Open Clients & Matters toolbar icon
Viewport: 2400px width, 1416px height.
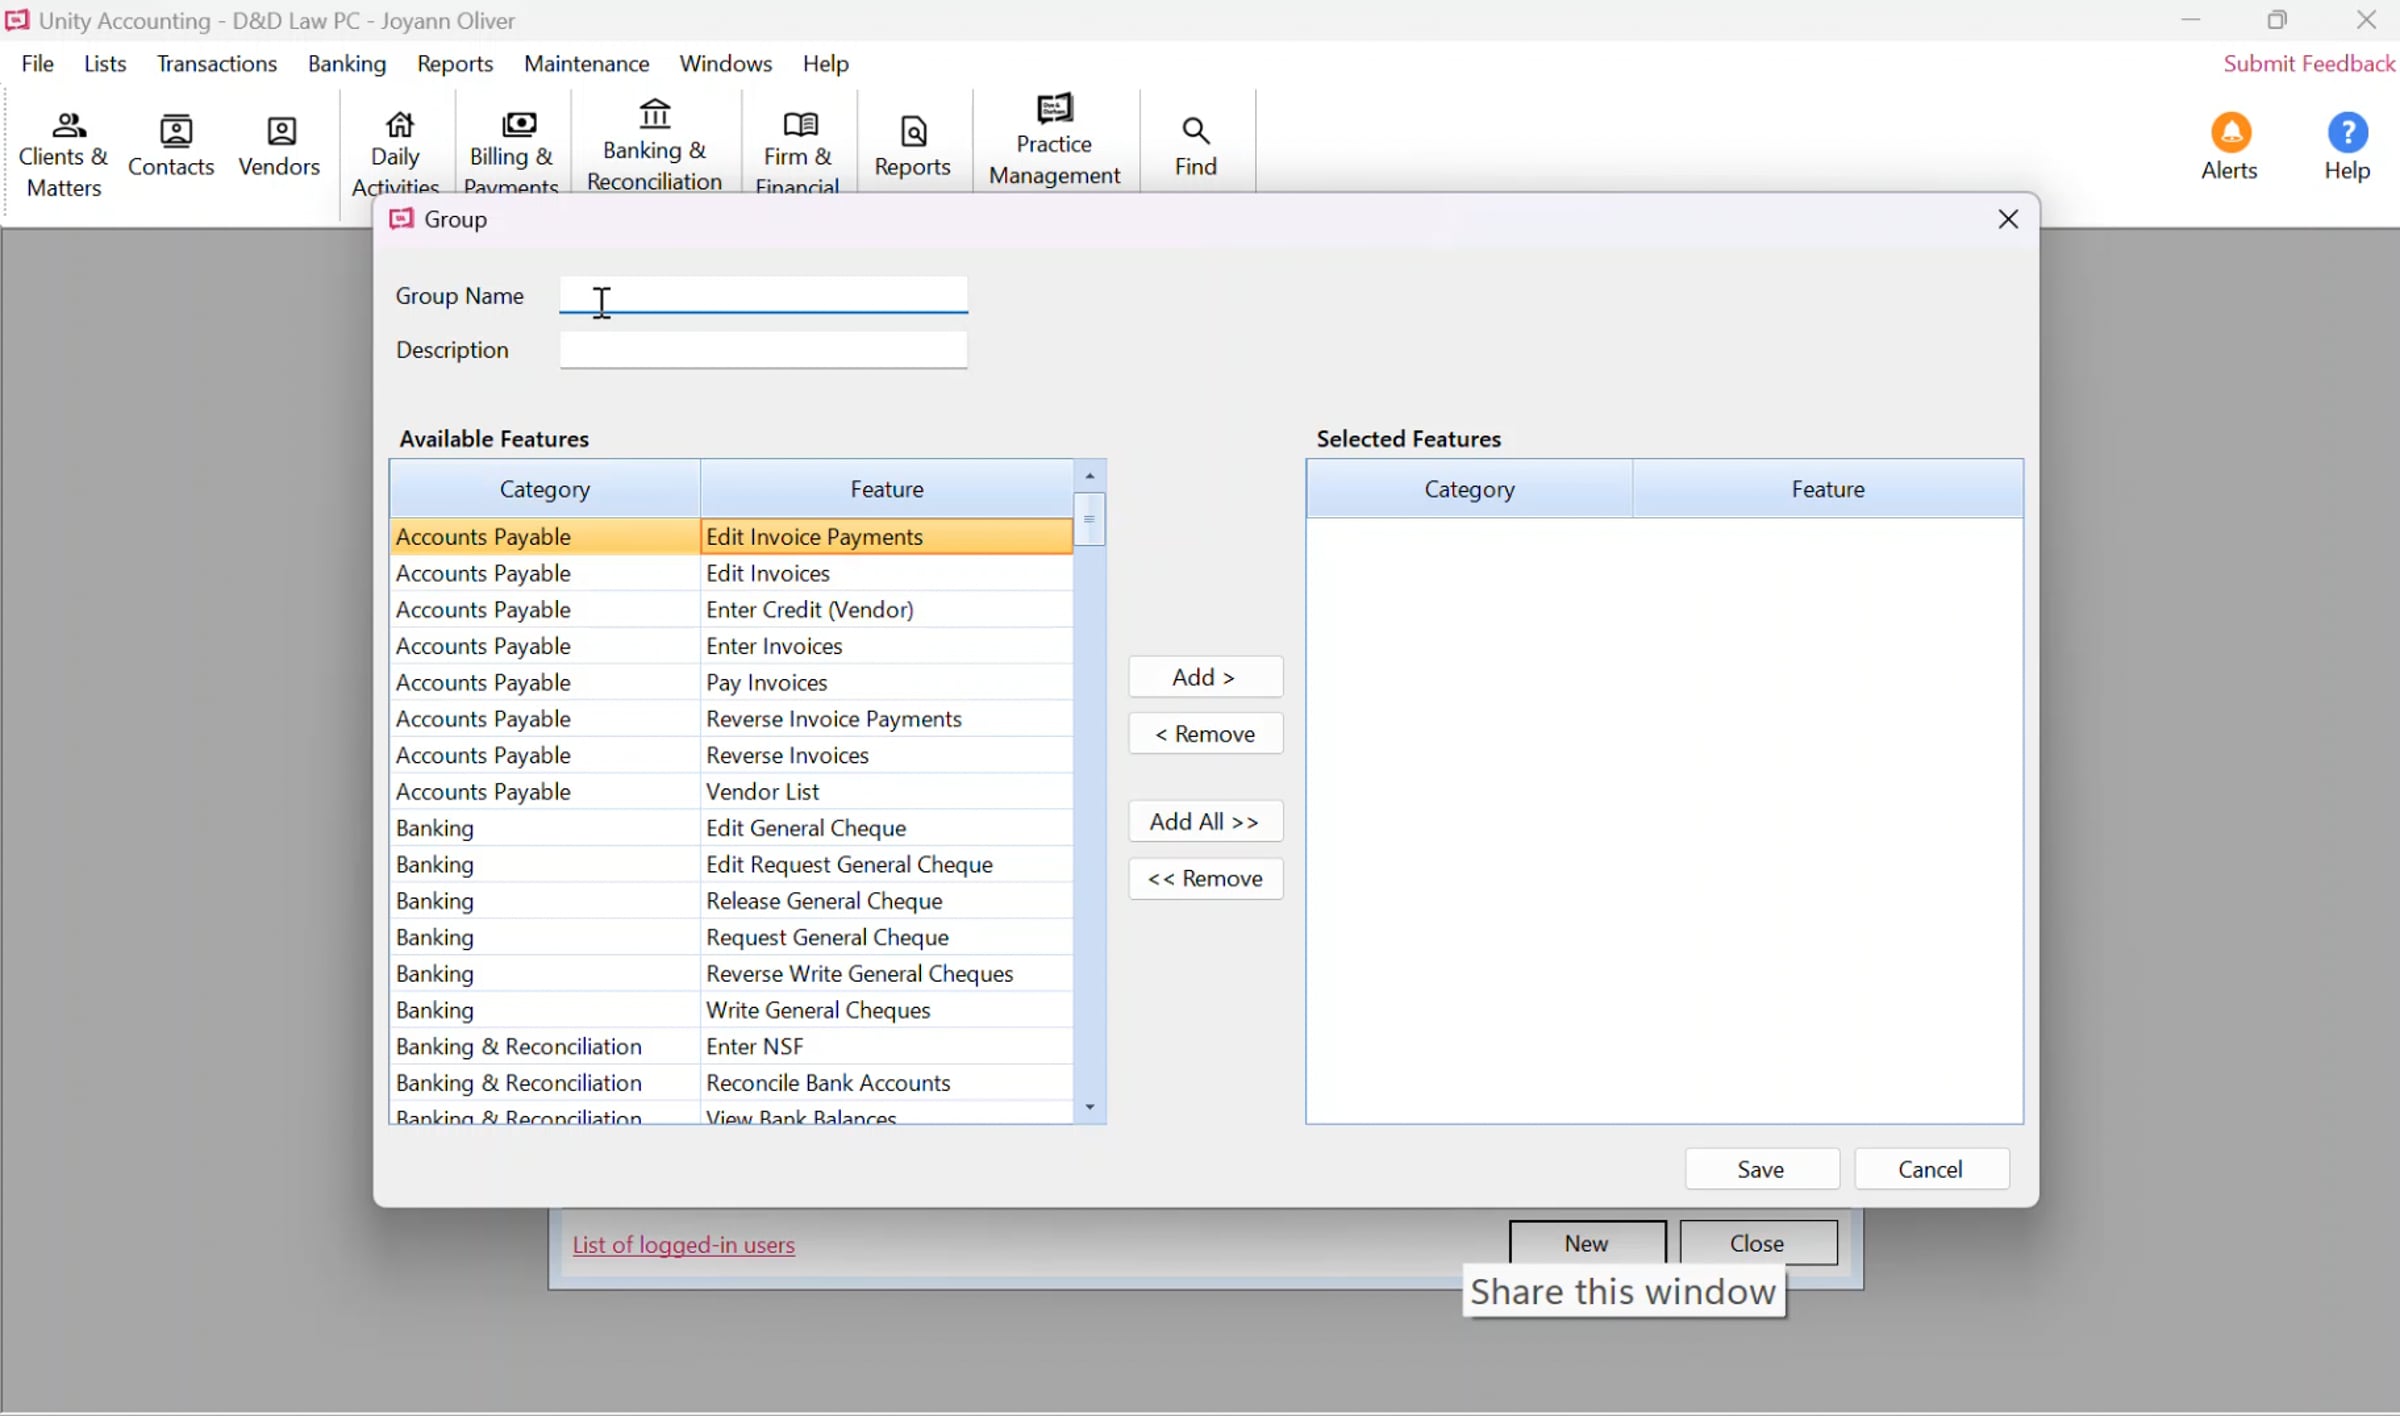tap(64, 154)
